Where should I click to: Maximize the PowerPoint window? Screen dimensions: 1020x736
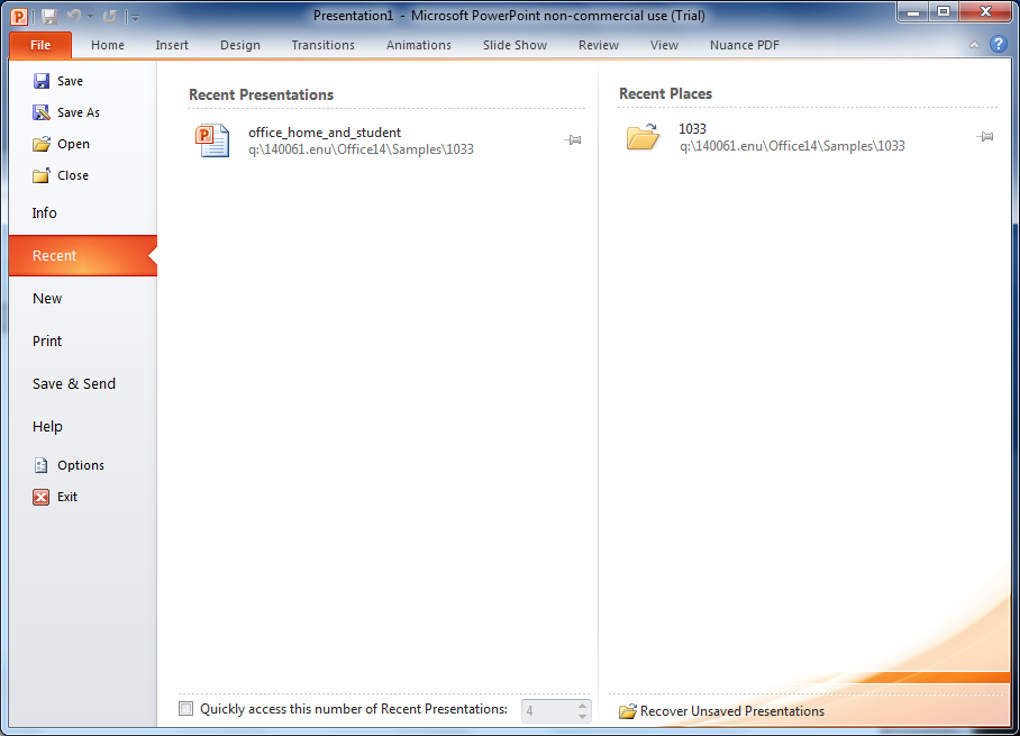click(943, 12)
